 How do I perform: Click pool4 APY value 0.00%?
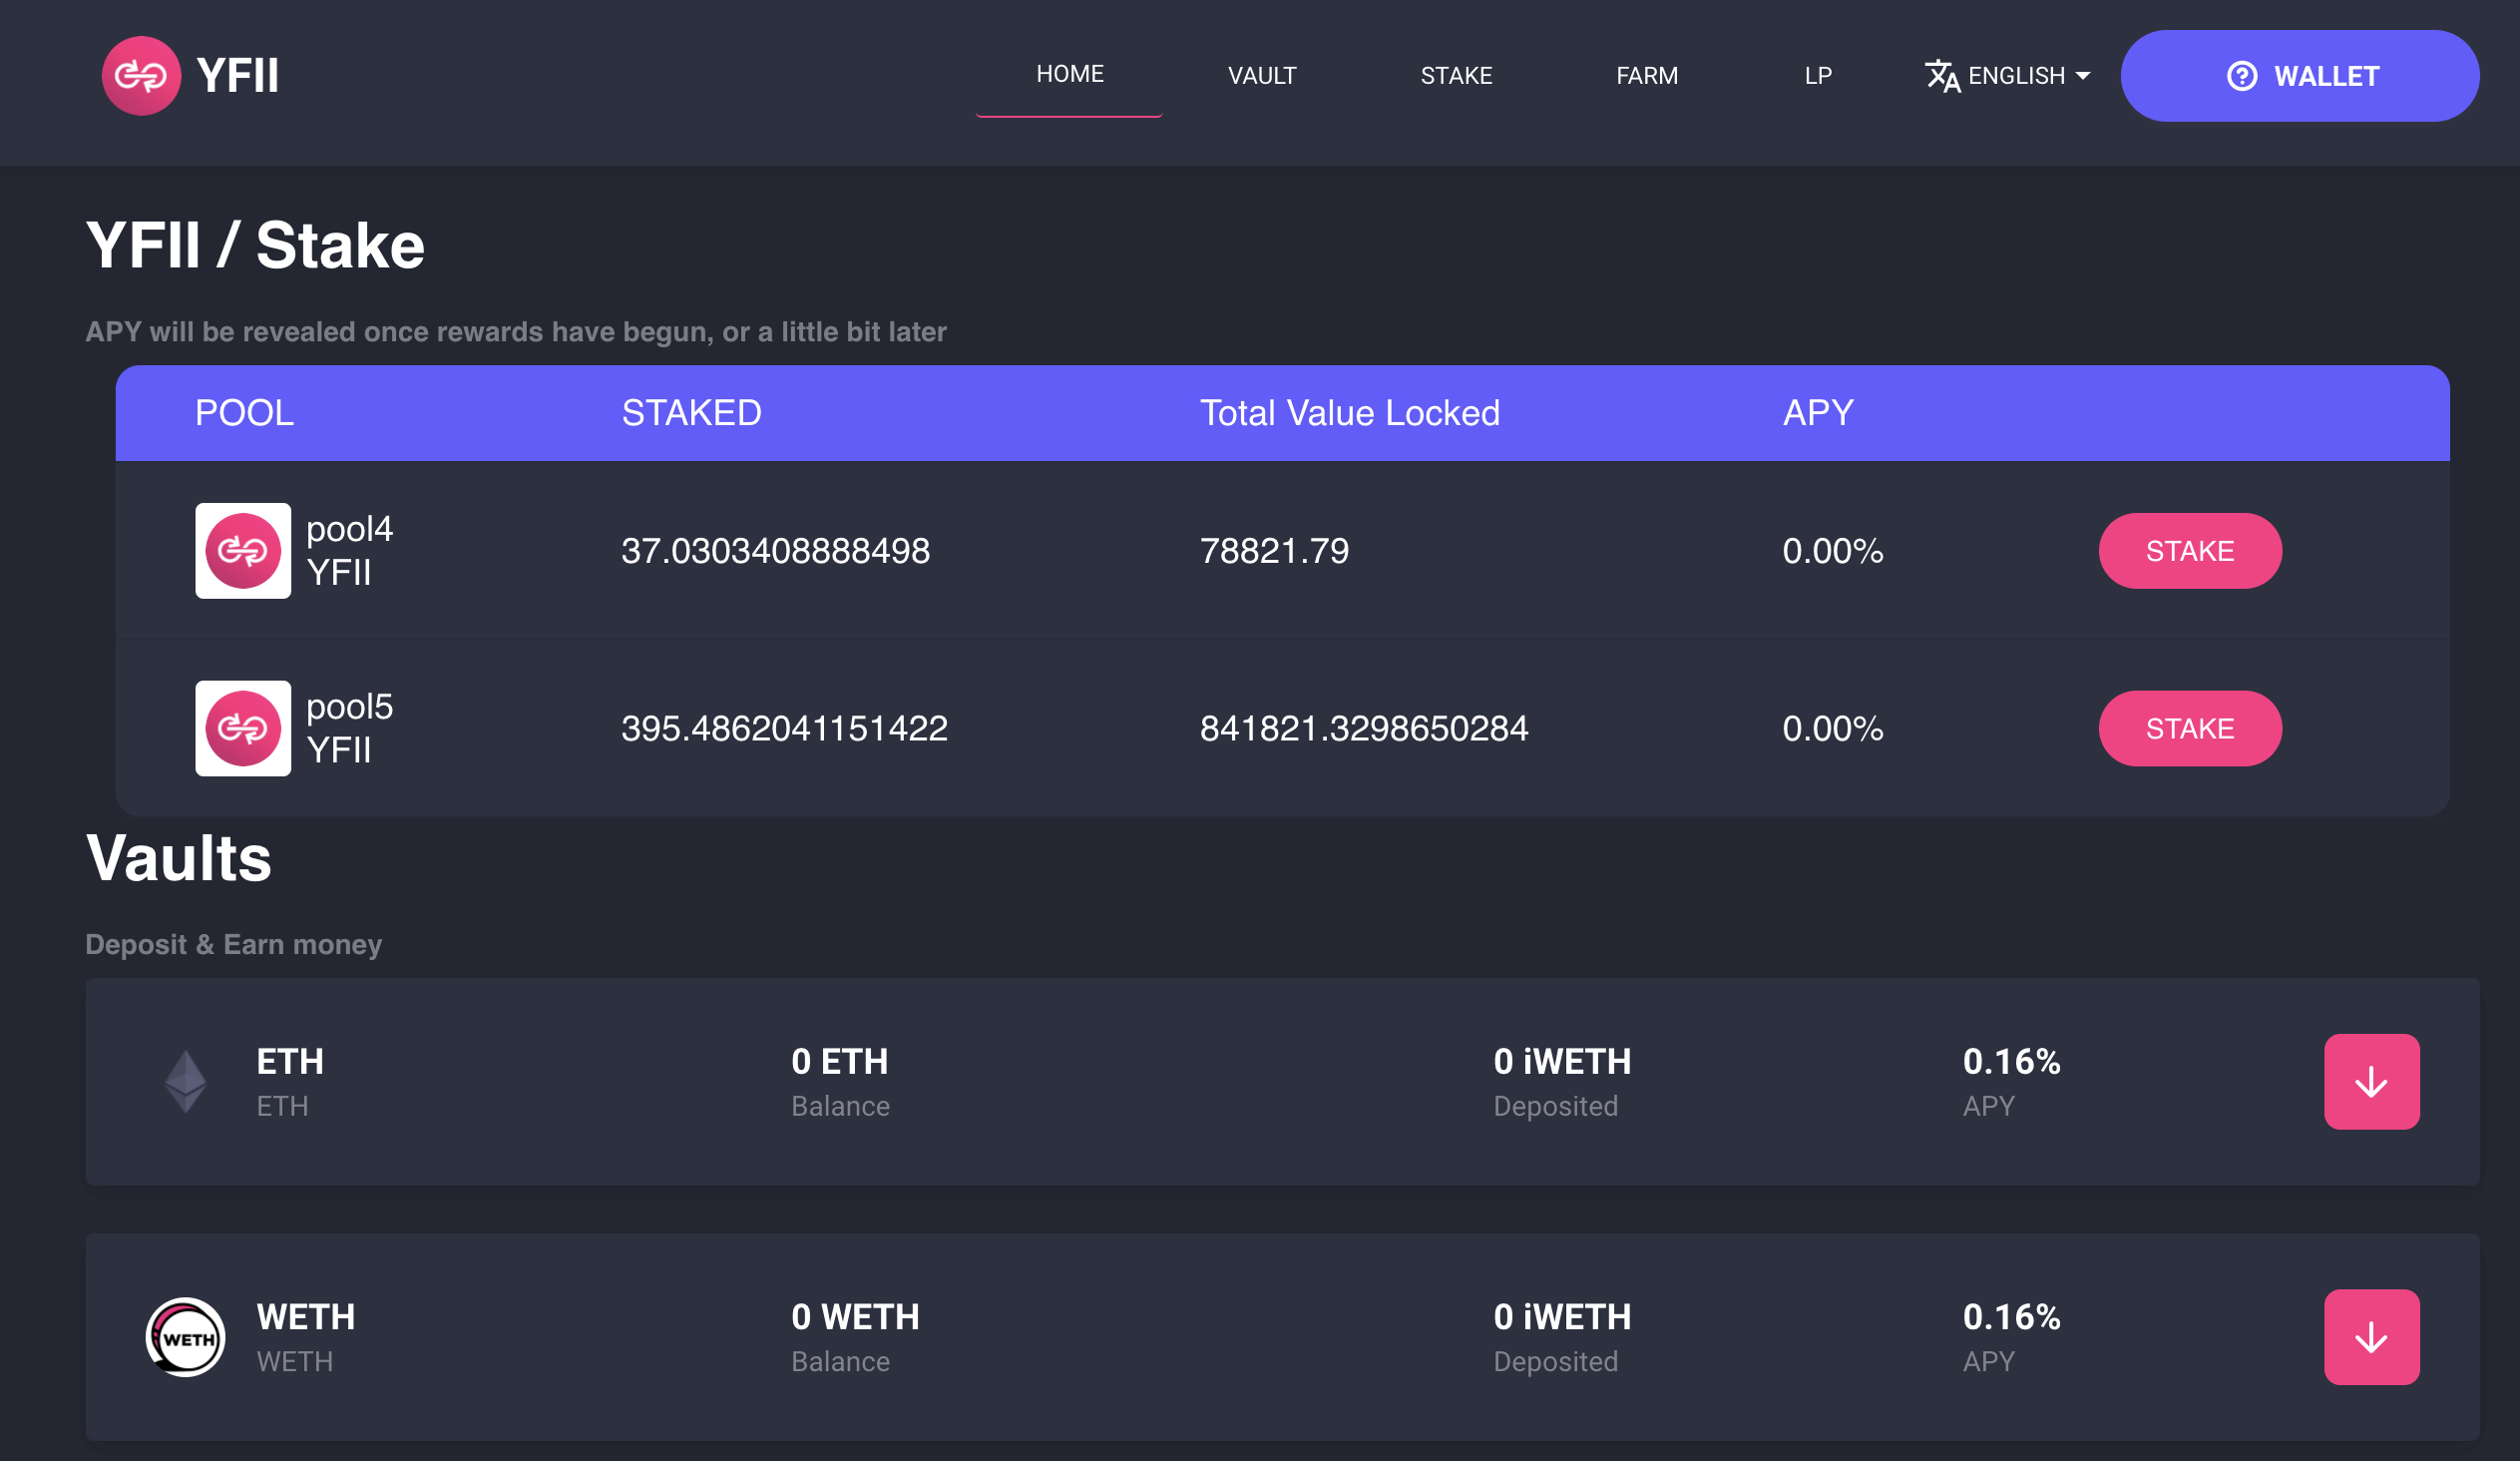[1833, 551]
